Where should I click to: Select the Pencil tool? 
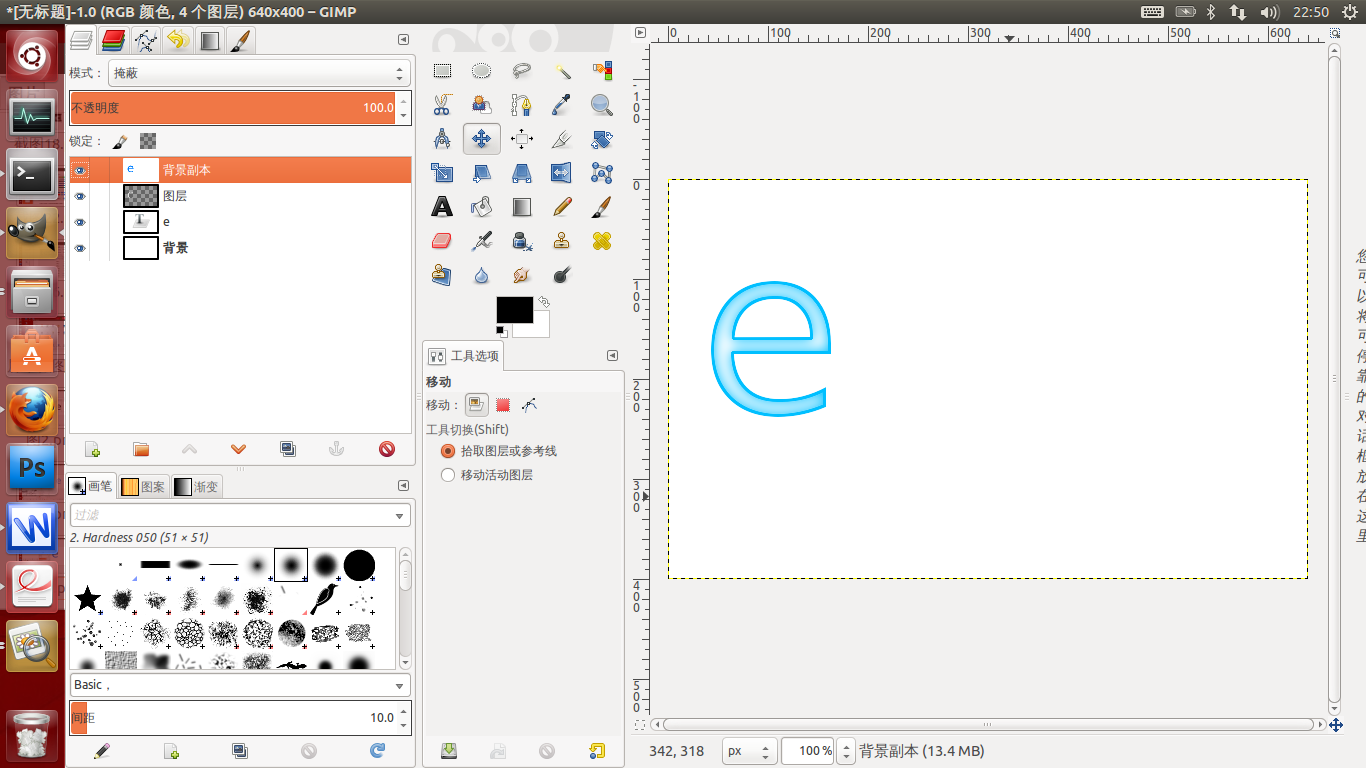coord(562,207)
